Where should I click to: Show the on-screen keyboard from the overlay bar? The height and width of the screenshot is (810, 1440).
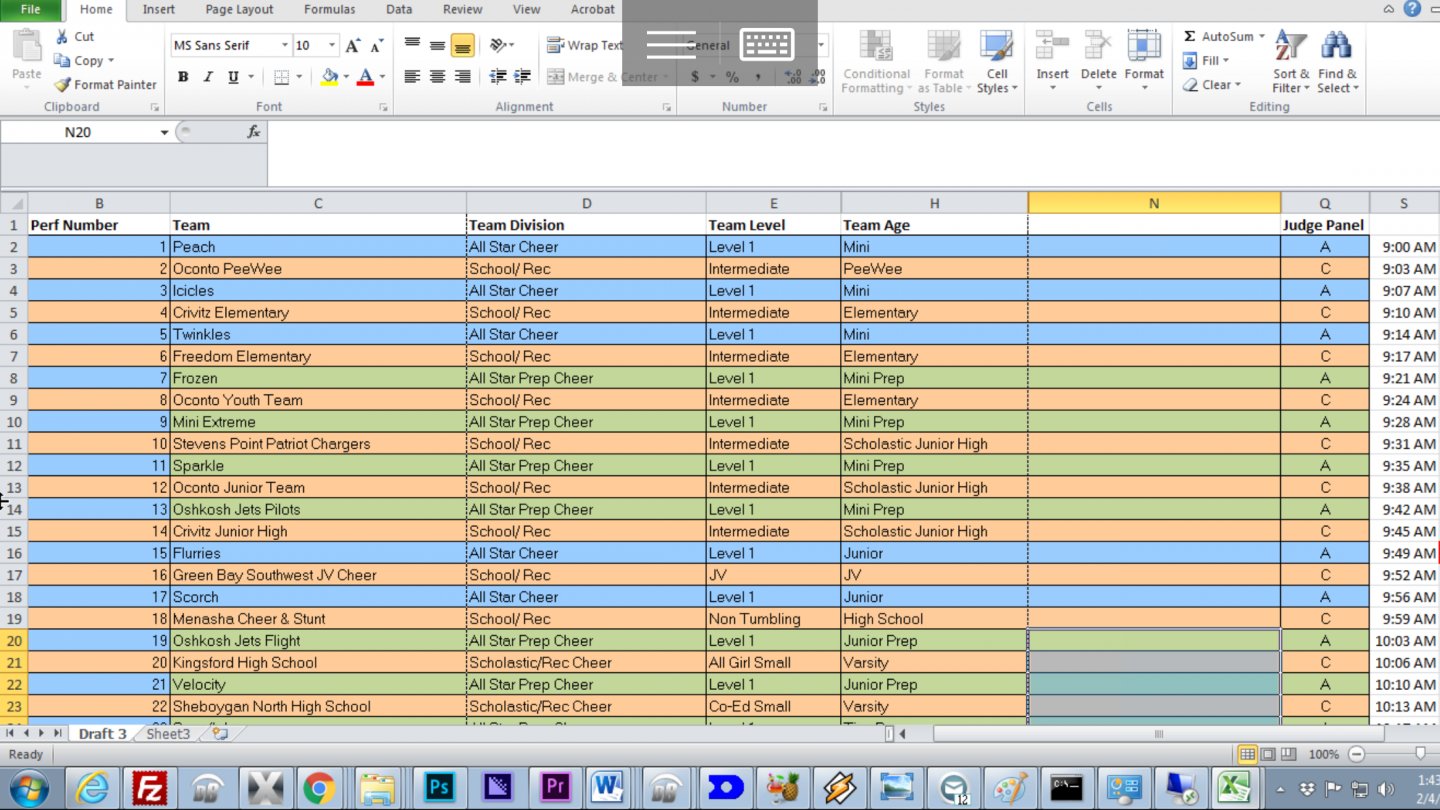[767, 44]
